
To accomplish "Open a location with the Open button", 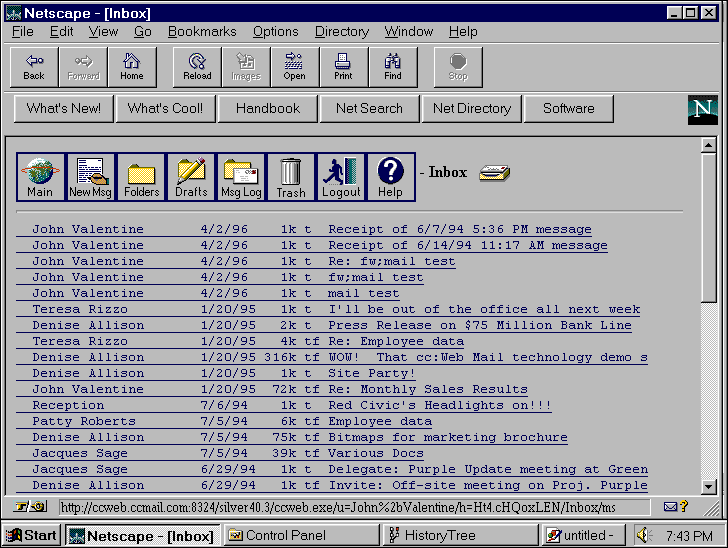I will 295,67.
